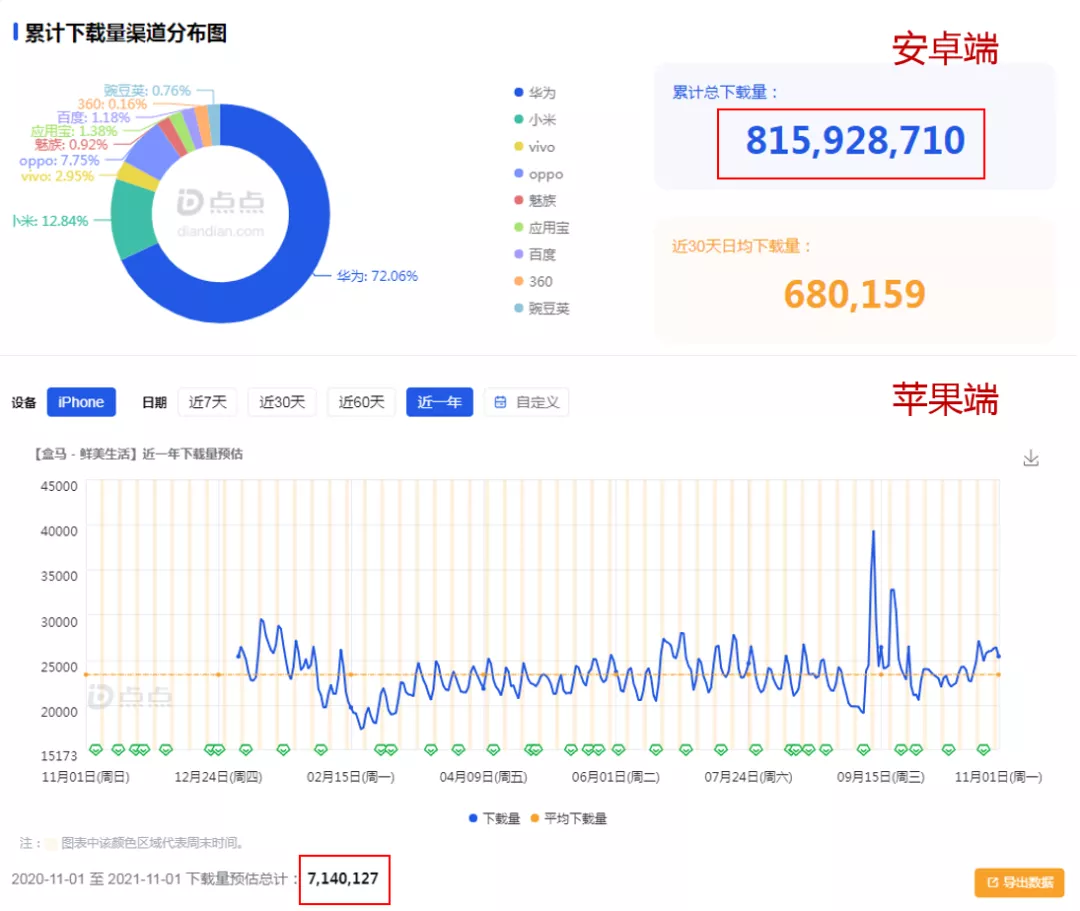Click the 12月24日(周四) x-axis label
1080x911 pixels.
(x=218, y=777)
